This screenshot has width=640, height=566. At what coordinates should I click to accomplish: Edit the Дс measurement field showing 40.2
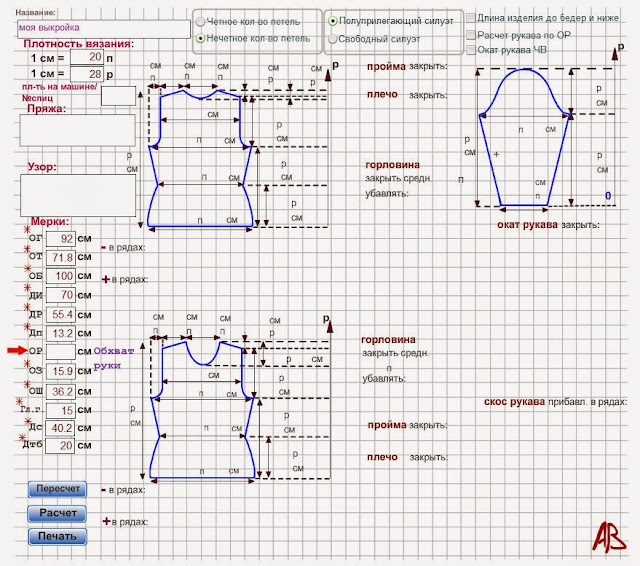(x=61, y=428)
